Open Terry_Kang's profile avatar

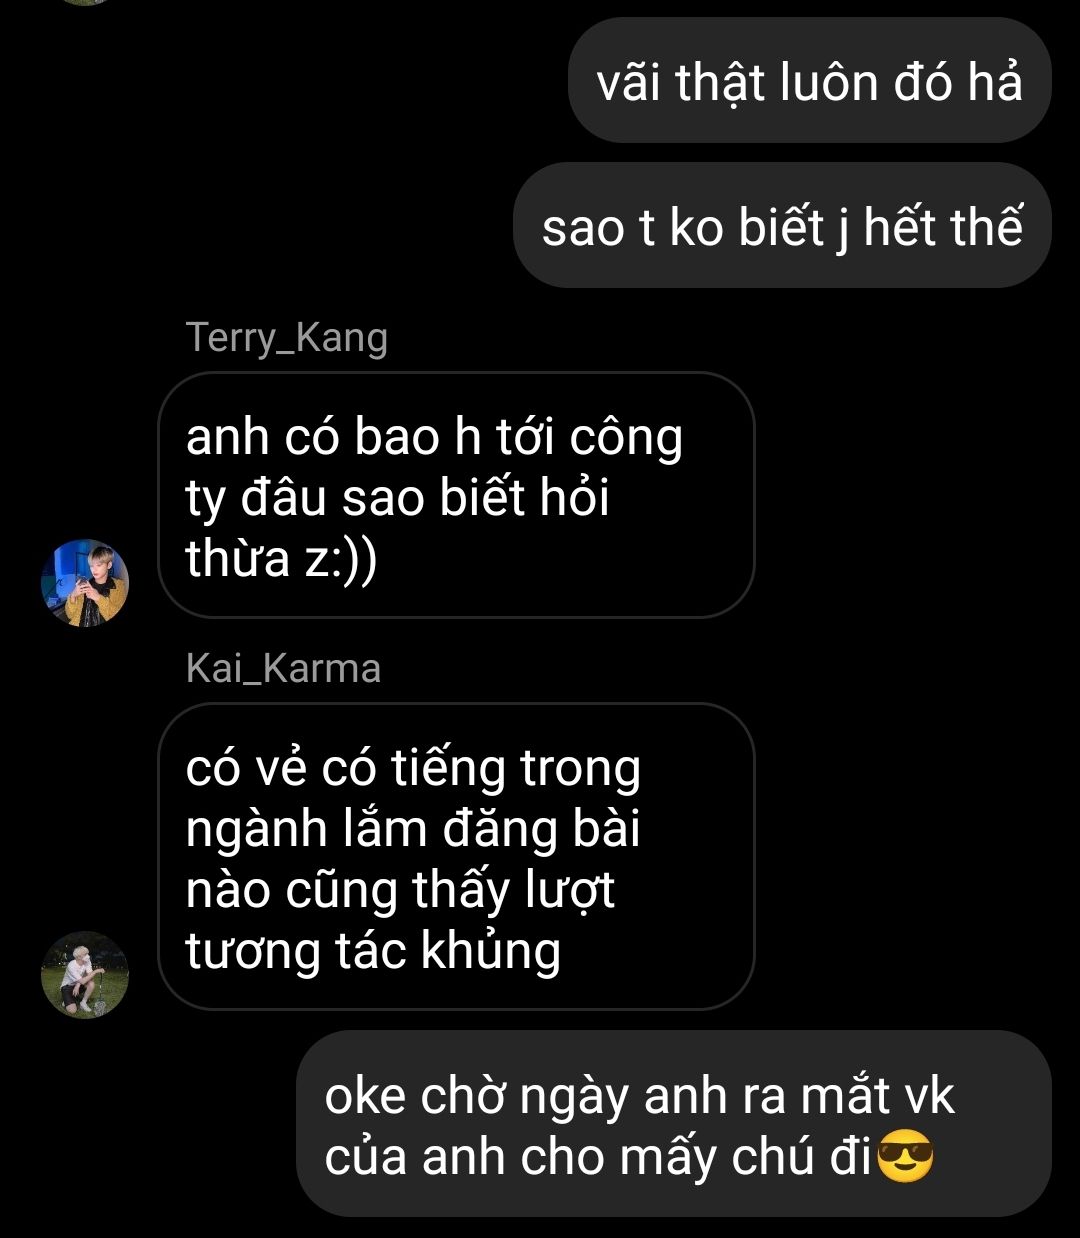point(85,583)
